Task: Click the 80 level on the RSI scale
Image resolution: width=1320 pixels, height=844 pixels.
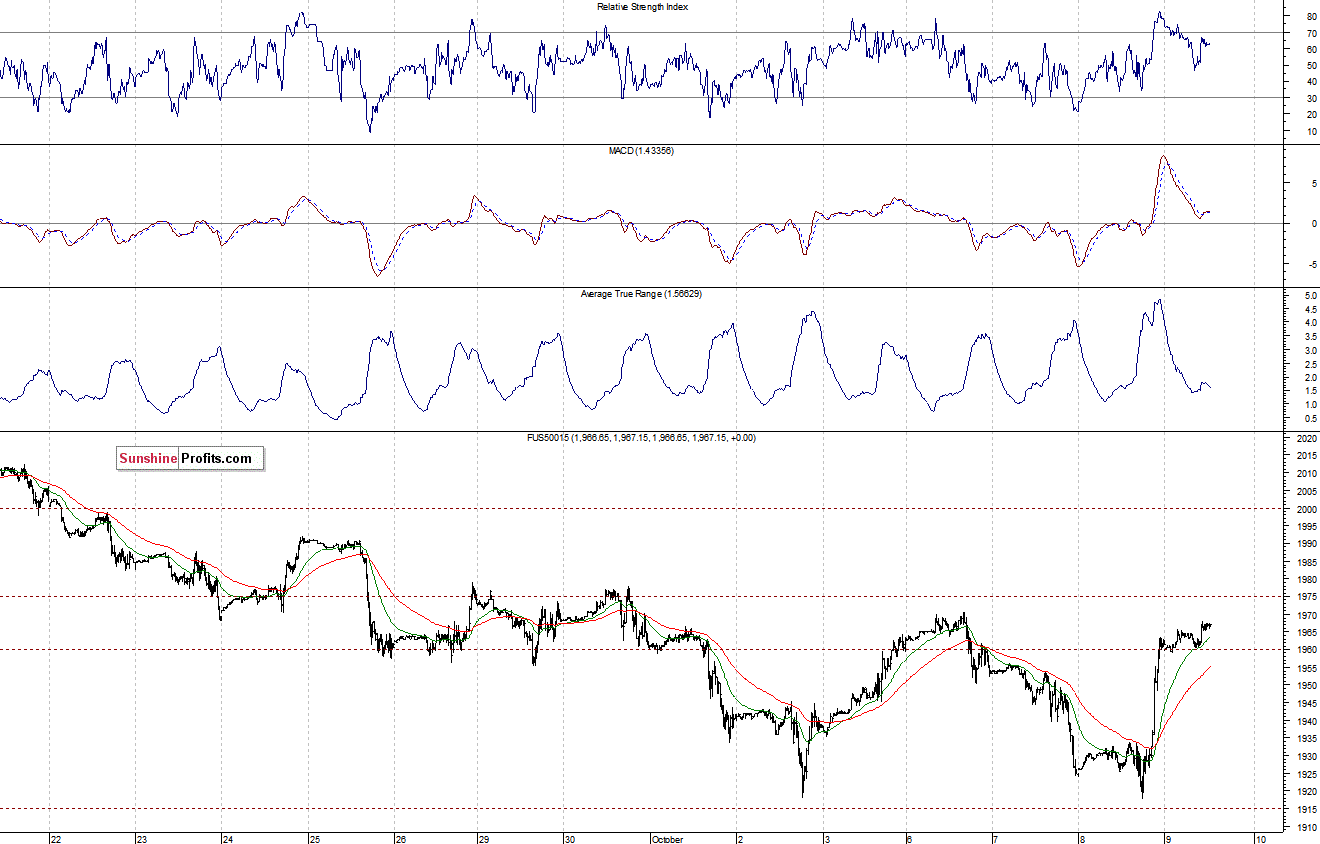Action: [x=1311, y=17]
